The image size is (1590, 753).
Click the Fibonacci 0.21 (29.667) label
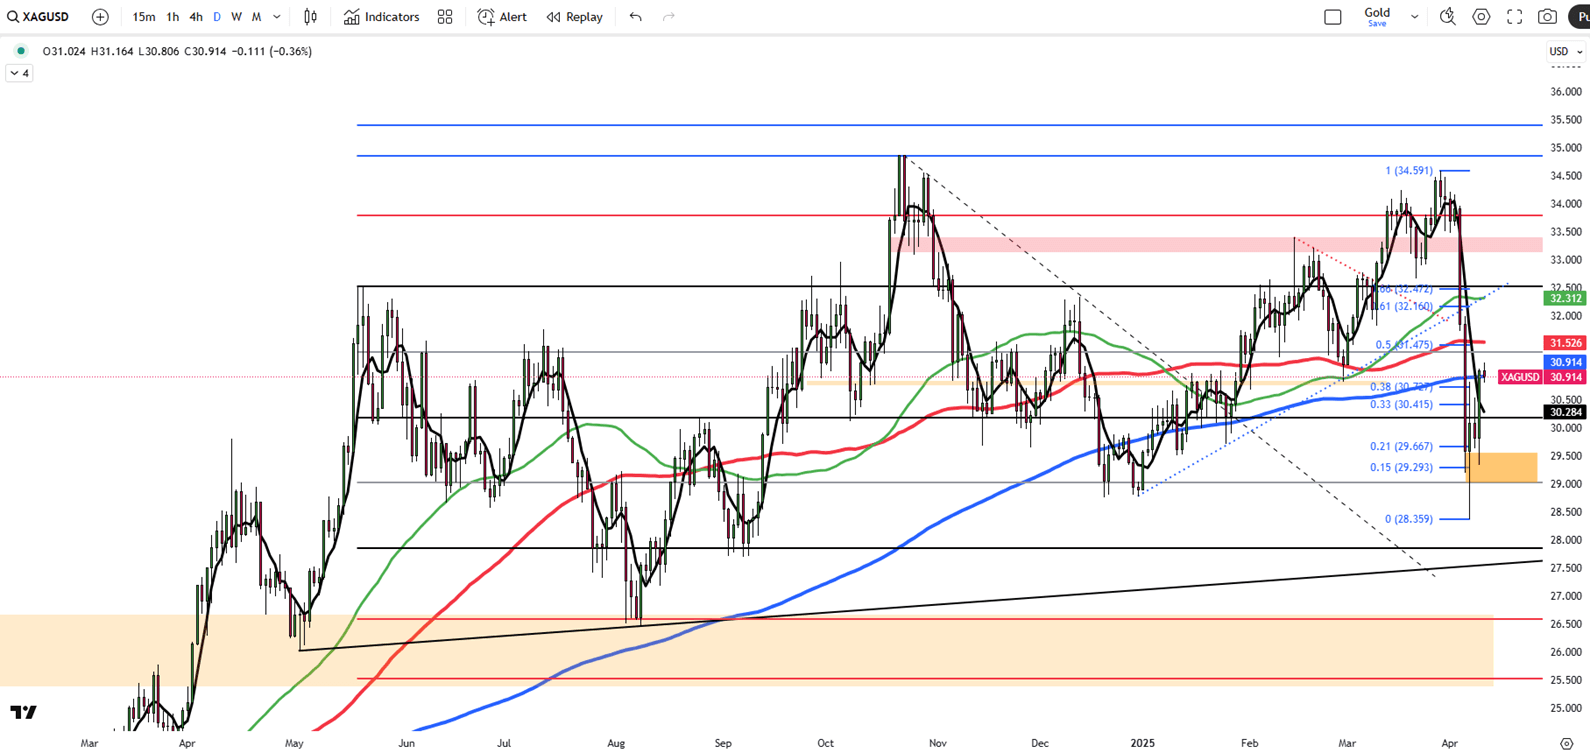1401,447
